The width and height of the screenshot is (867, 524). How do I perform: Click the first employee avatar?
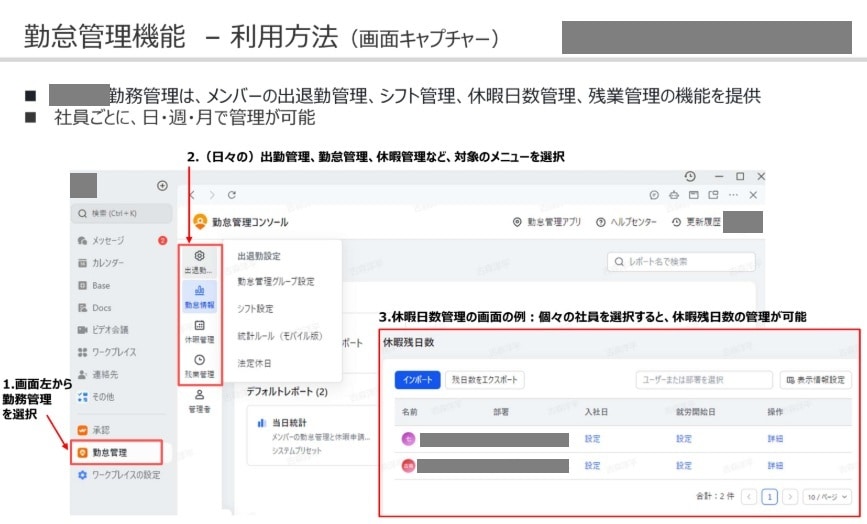[408, 439]
